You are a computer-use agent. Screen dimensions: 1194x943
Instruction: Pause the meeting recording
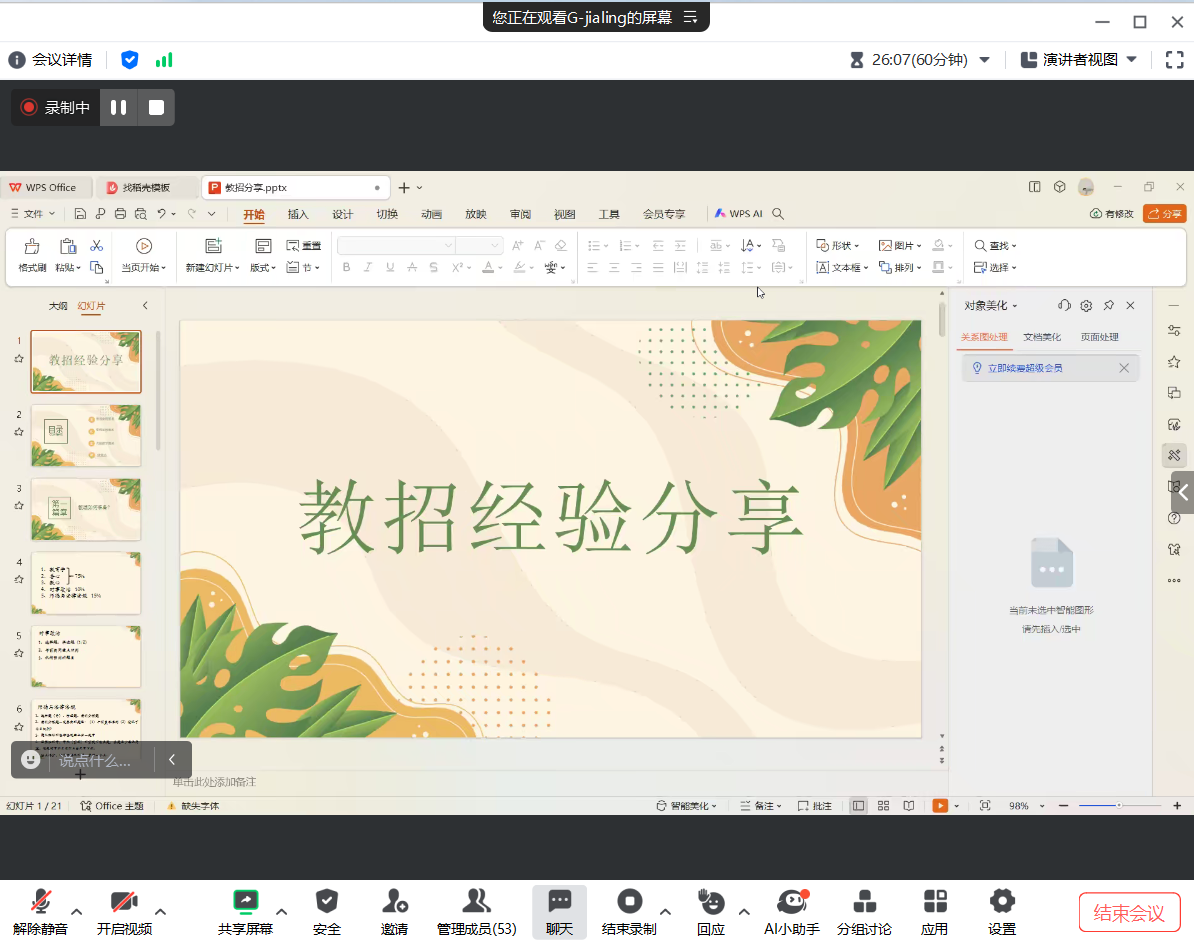118,108
